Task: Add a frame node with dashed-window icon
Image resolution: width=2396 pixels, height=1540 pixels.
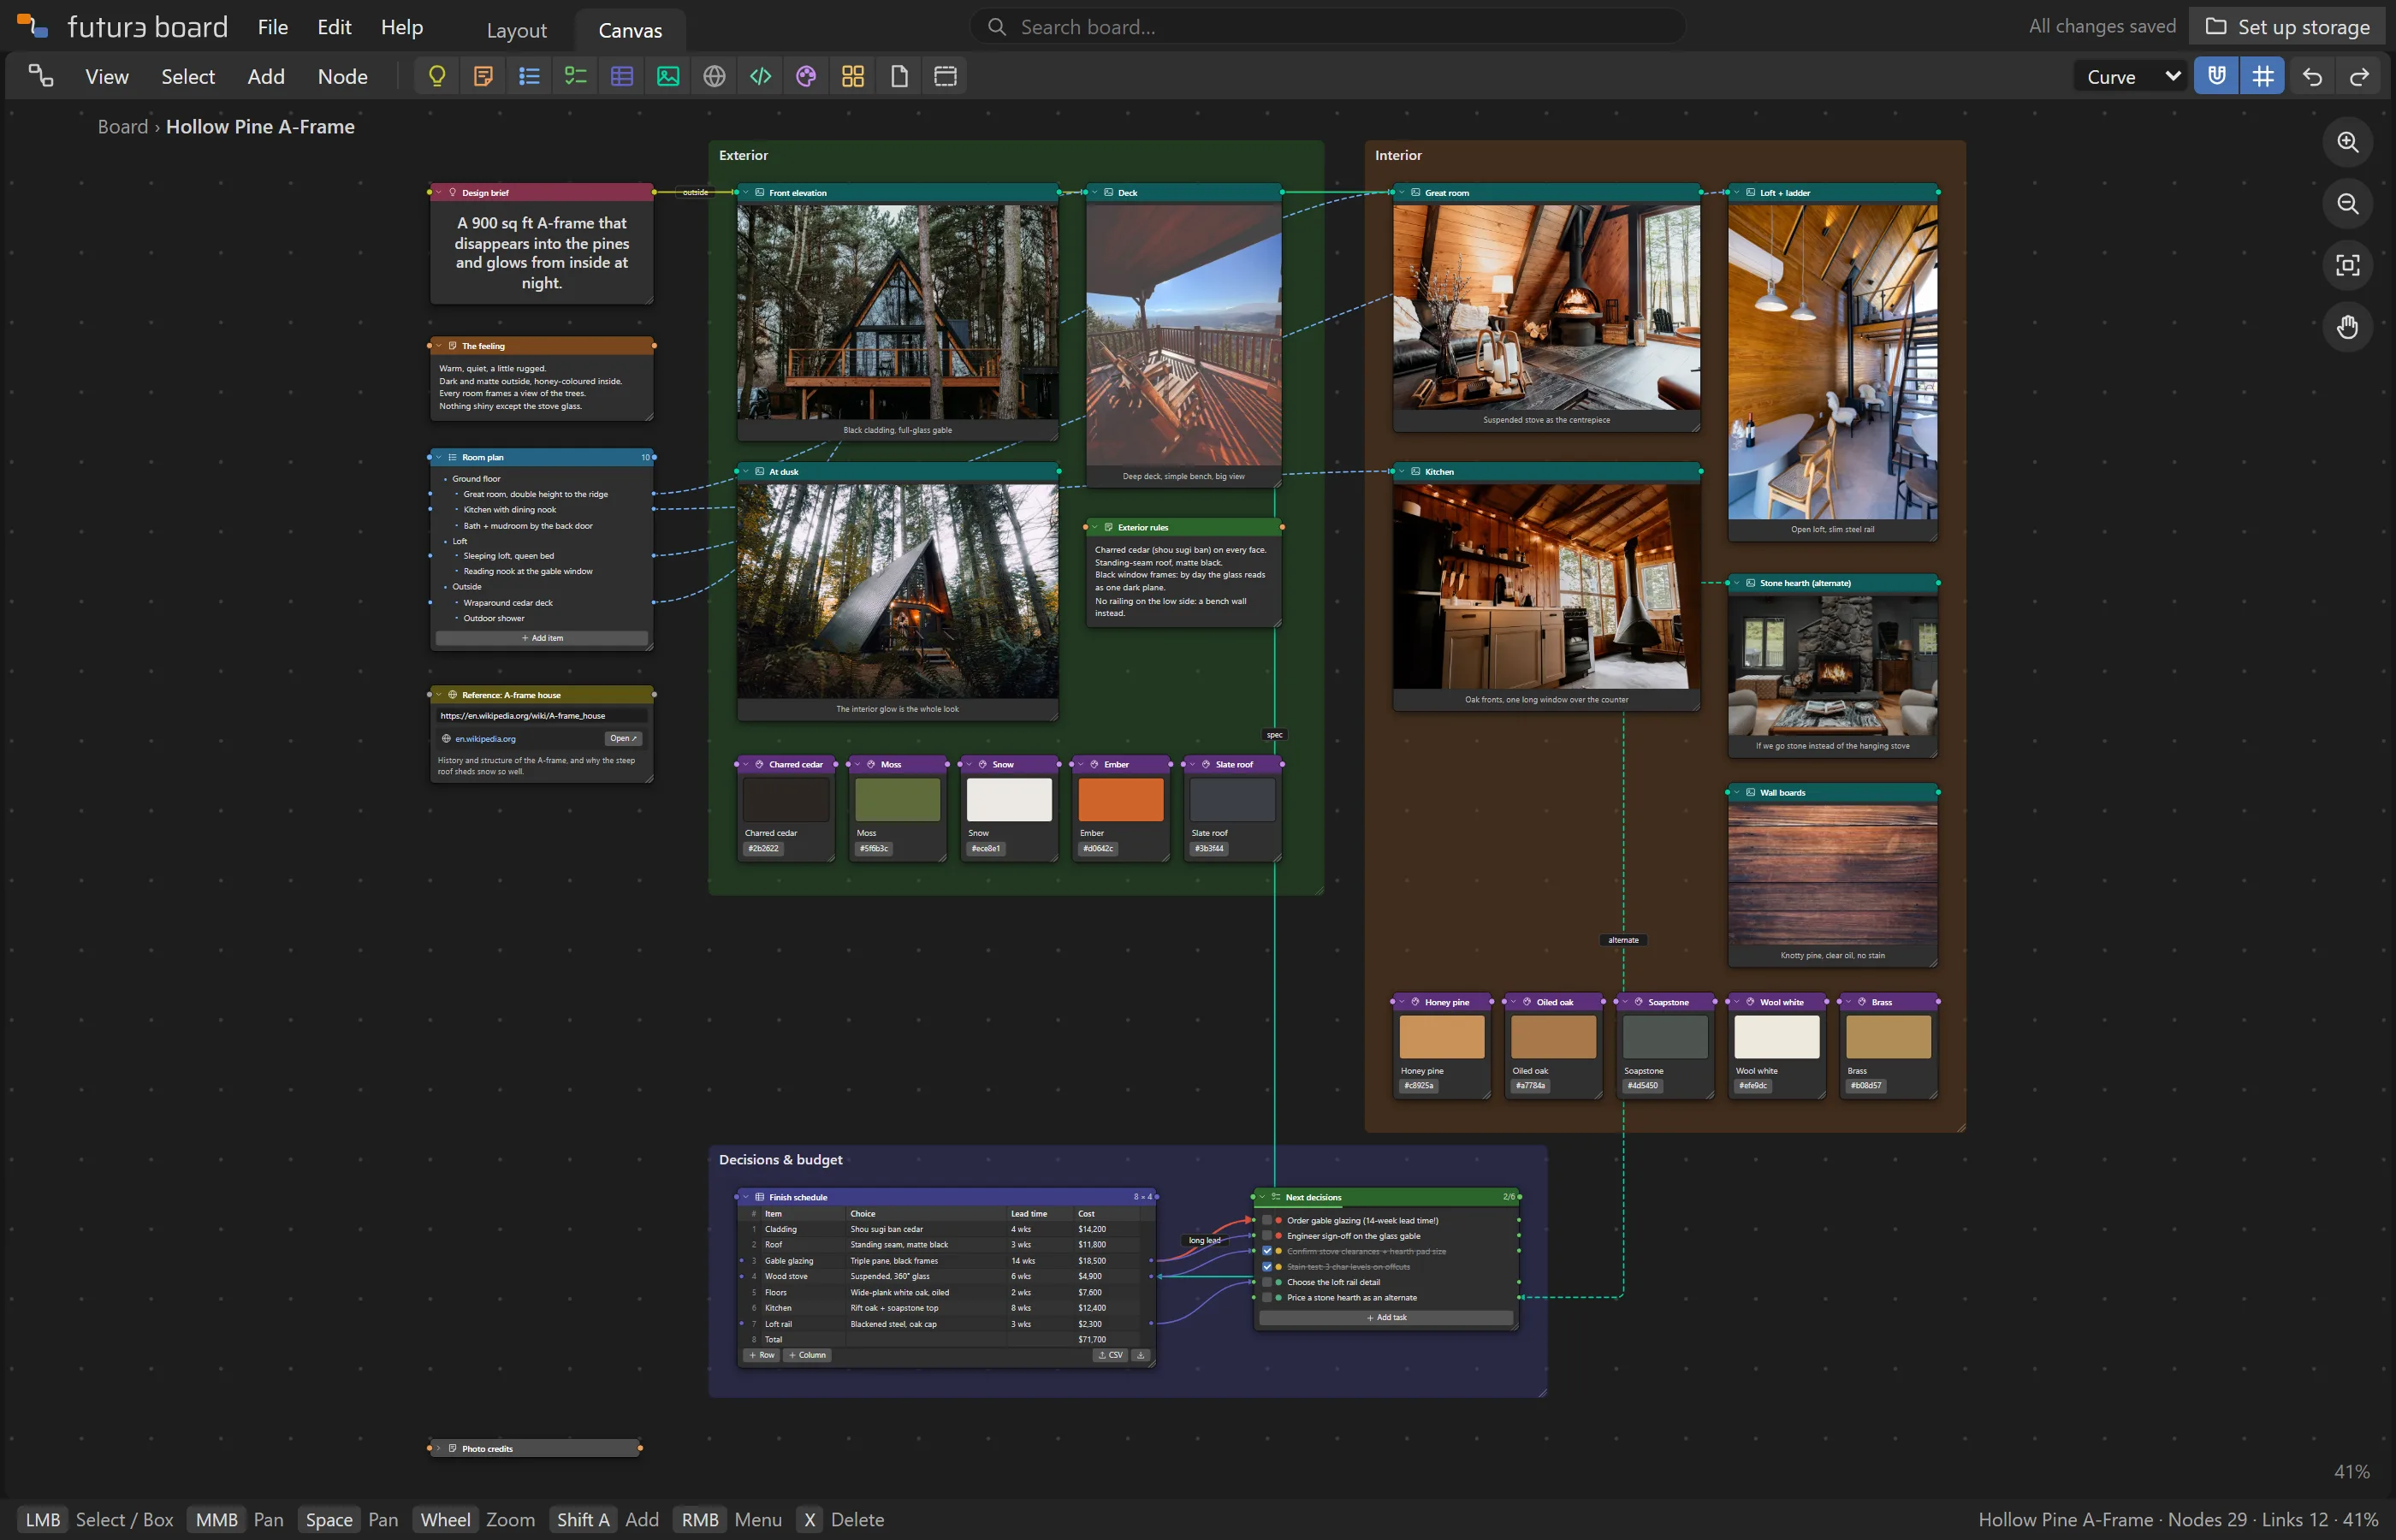Action: click(945, 76)
